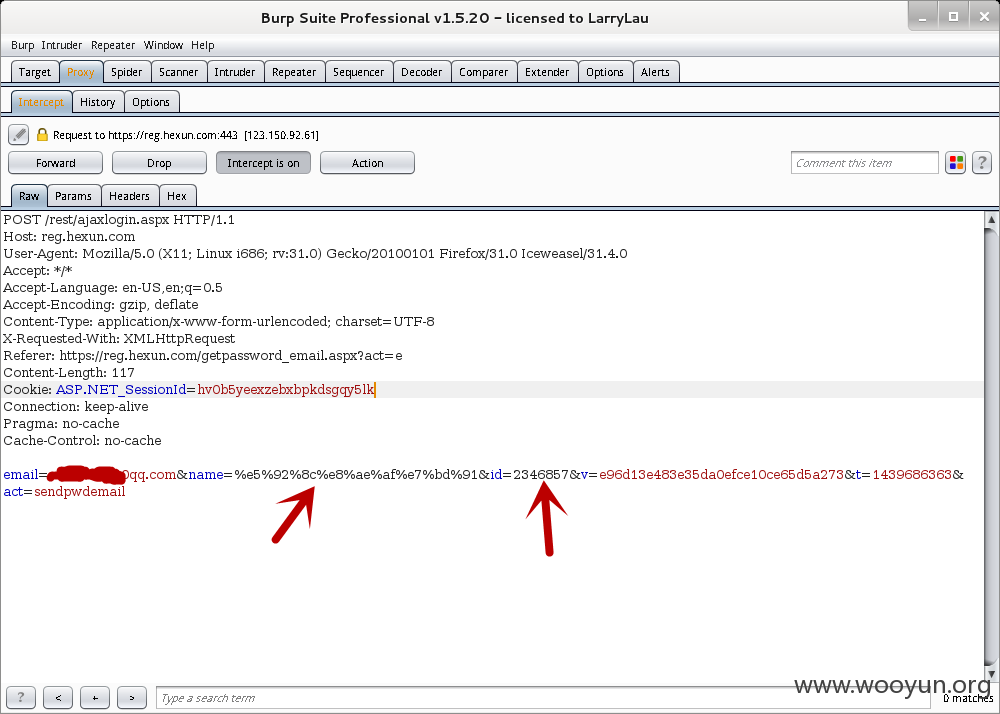
Task: Open the Sequencer tab
Action: [x=358, y=72]
